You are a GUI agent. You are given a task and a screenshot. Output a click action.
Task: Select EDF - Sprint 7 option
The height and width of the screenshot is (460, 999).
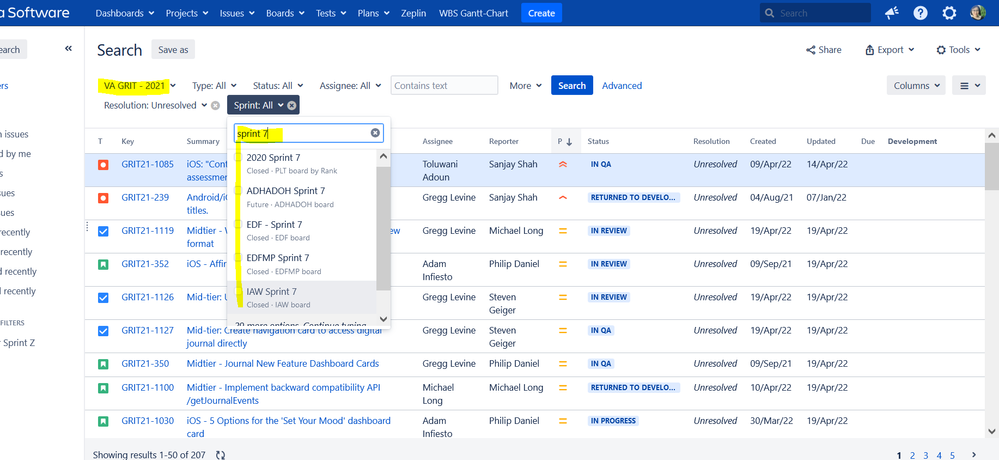tap(274, 225)
